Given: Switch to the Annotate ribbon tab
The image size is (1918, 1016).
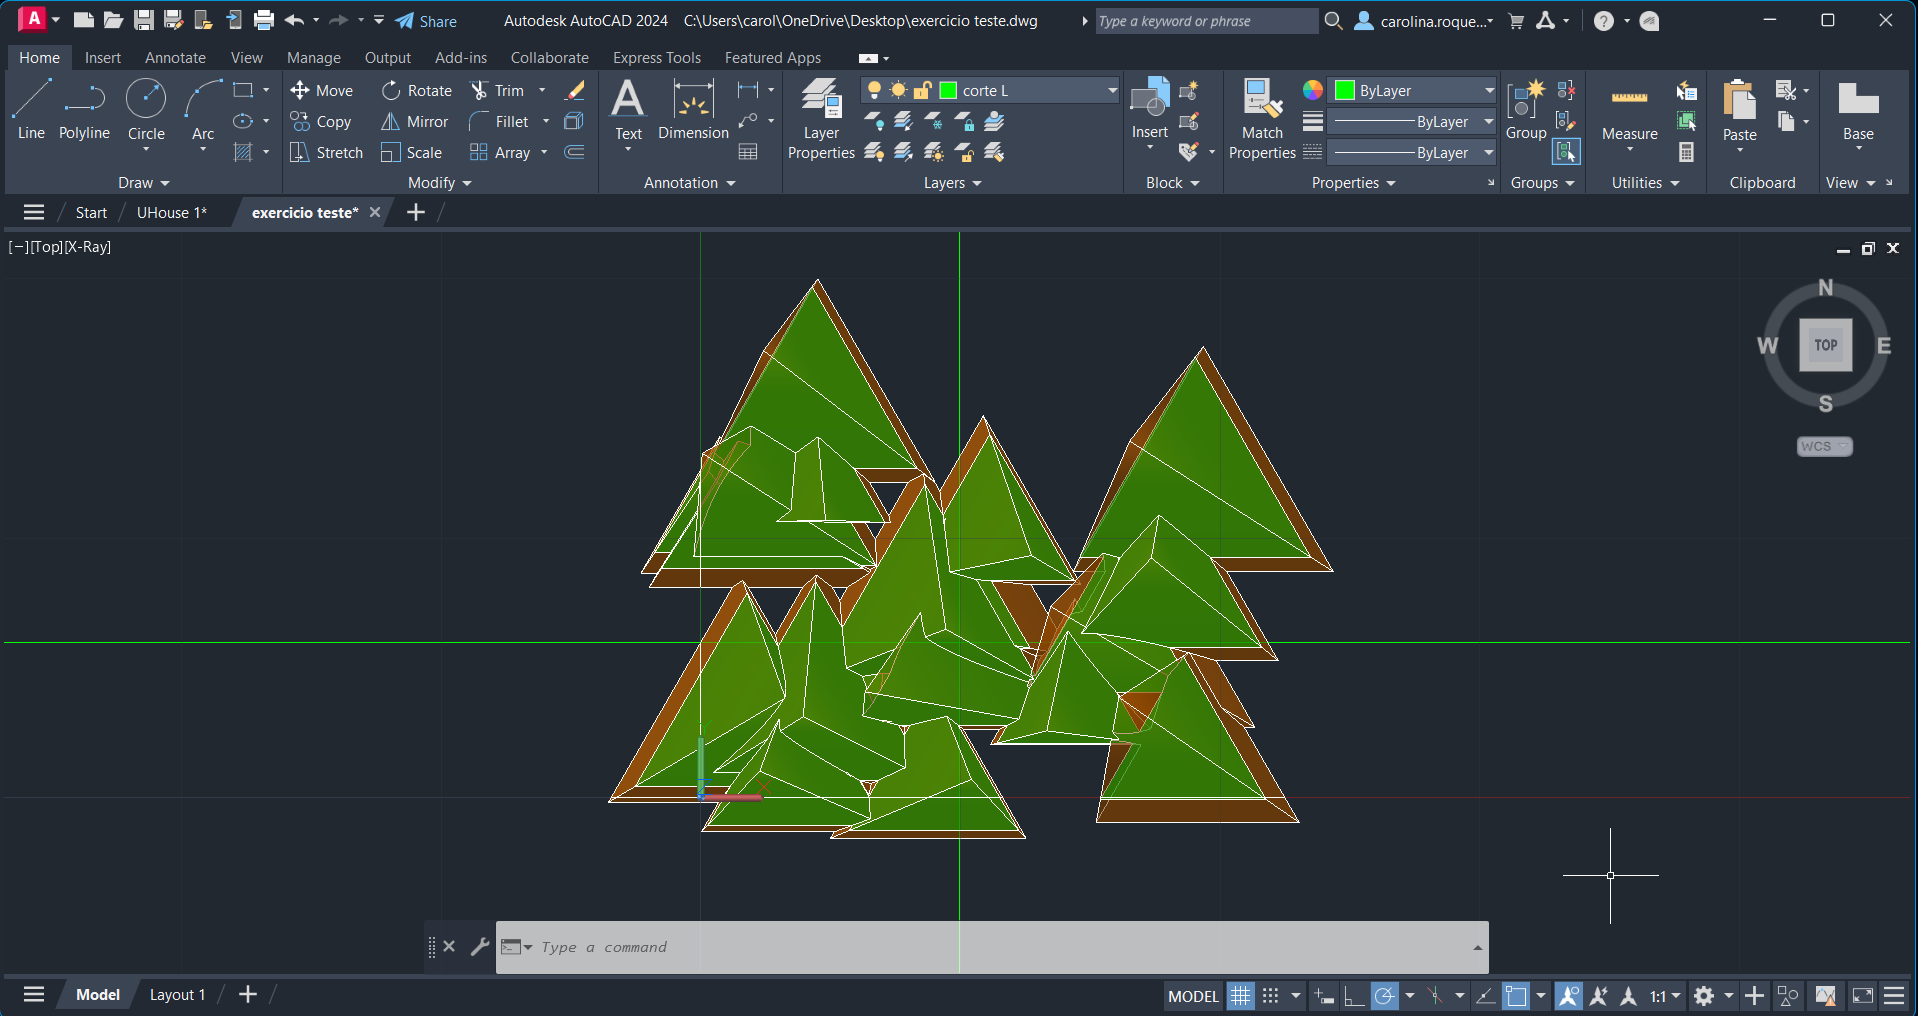Looking at the screenshot, I should [x=175, y=58].
